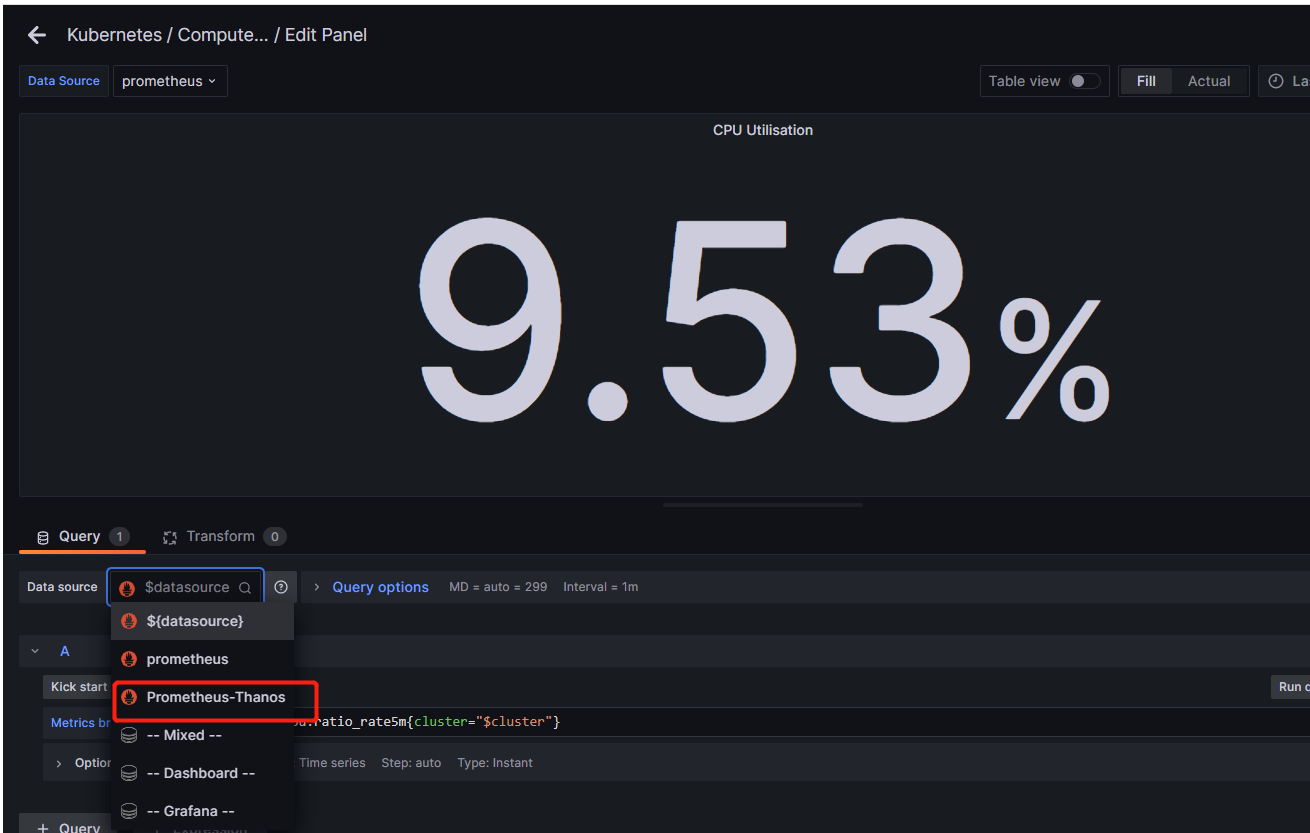Click the database icon beside -- Mixed --
The image size is (1310, 833).
[x=129, y=735]
